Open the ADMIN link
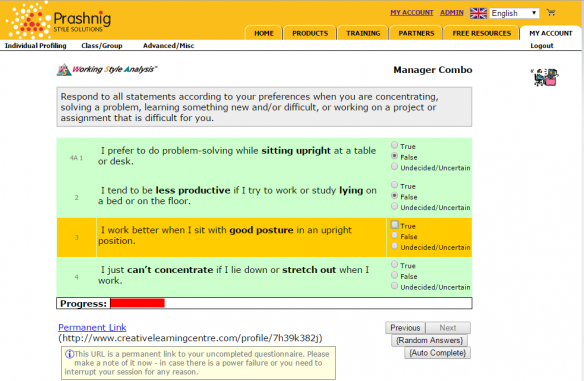584x381 pixels. [x=451, y=12]
